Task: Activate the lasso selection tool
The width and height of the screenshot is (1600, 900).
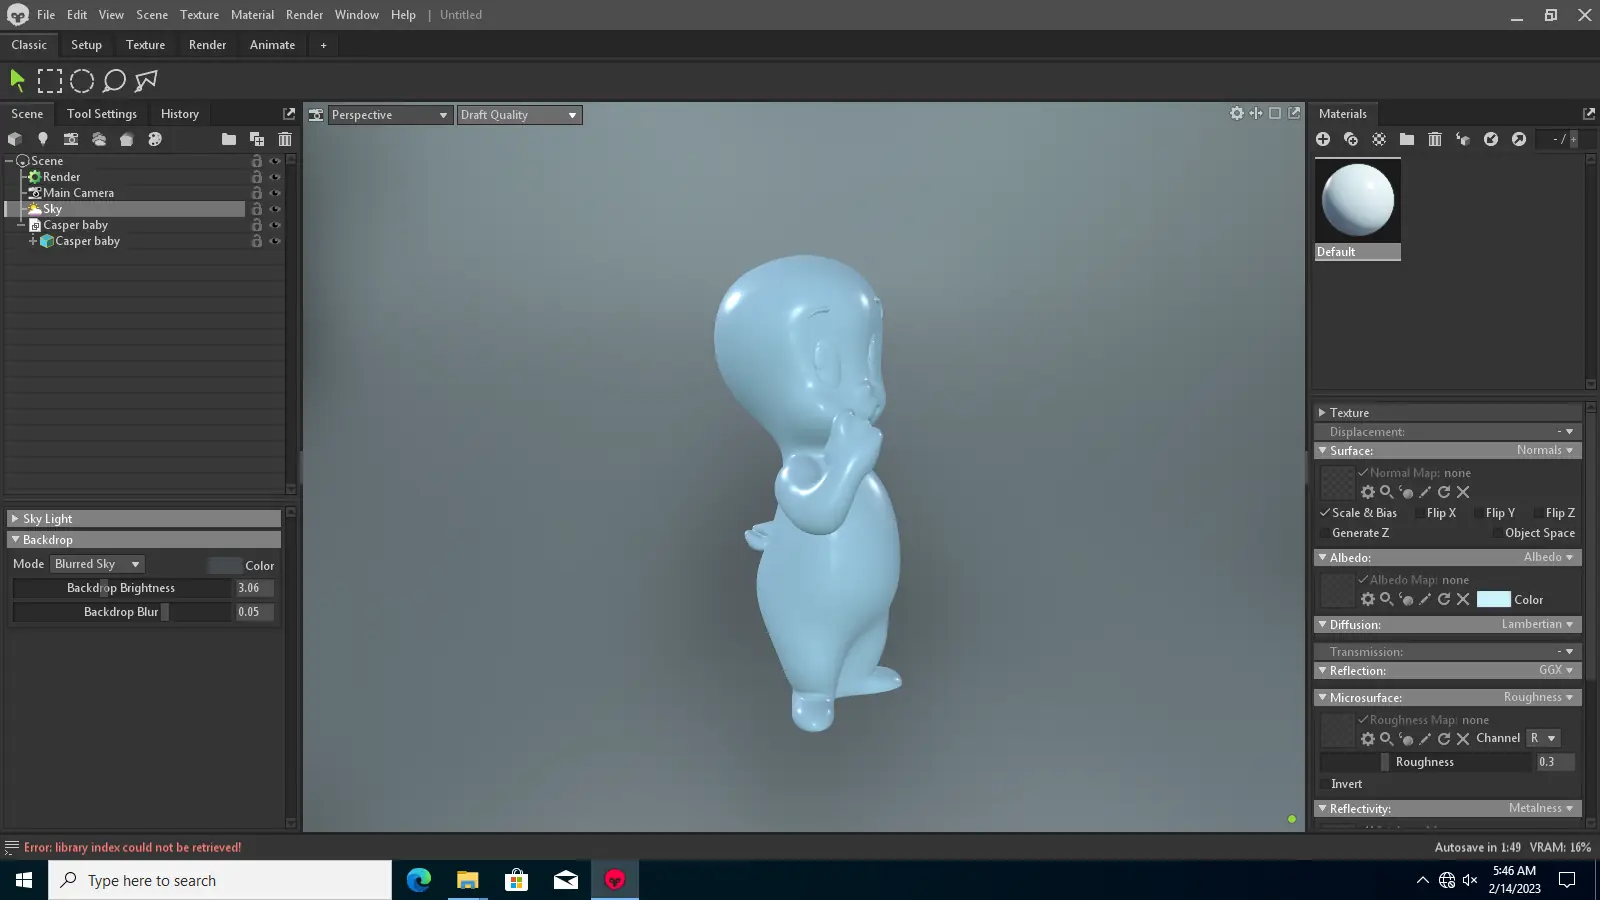Action: (114, 81)
